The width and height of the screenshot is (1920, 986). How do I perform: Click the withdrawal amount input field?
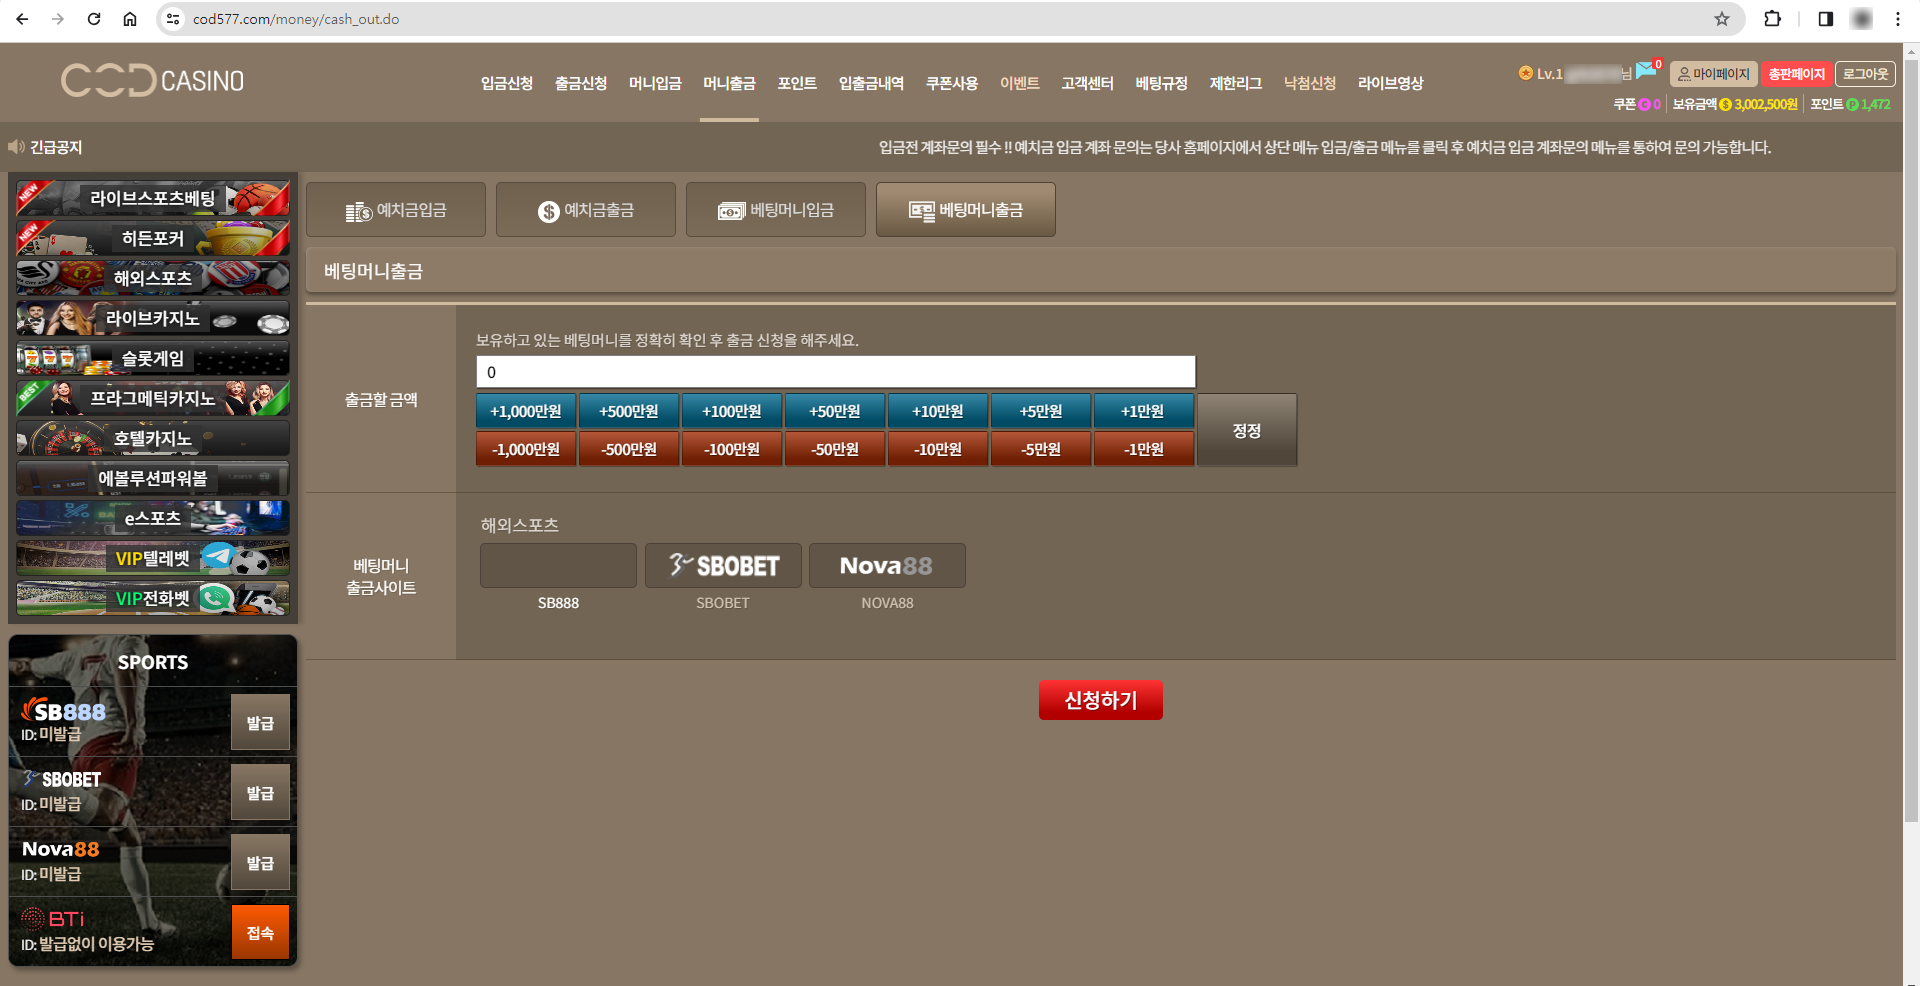[836, 372]
